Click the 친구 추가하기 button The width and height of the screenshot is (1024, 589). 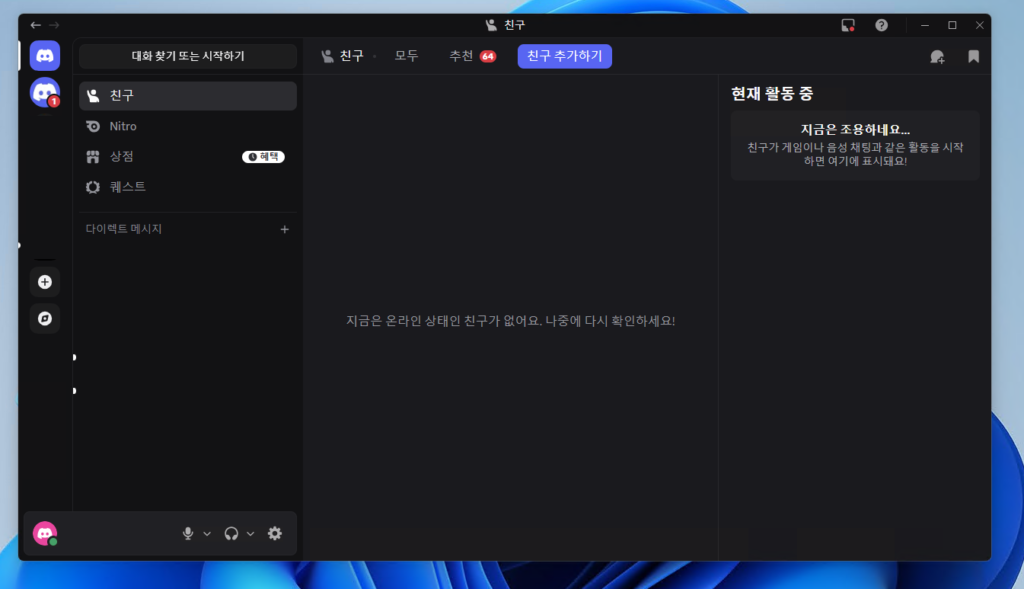click(x=564, y=56)
